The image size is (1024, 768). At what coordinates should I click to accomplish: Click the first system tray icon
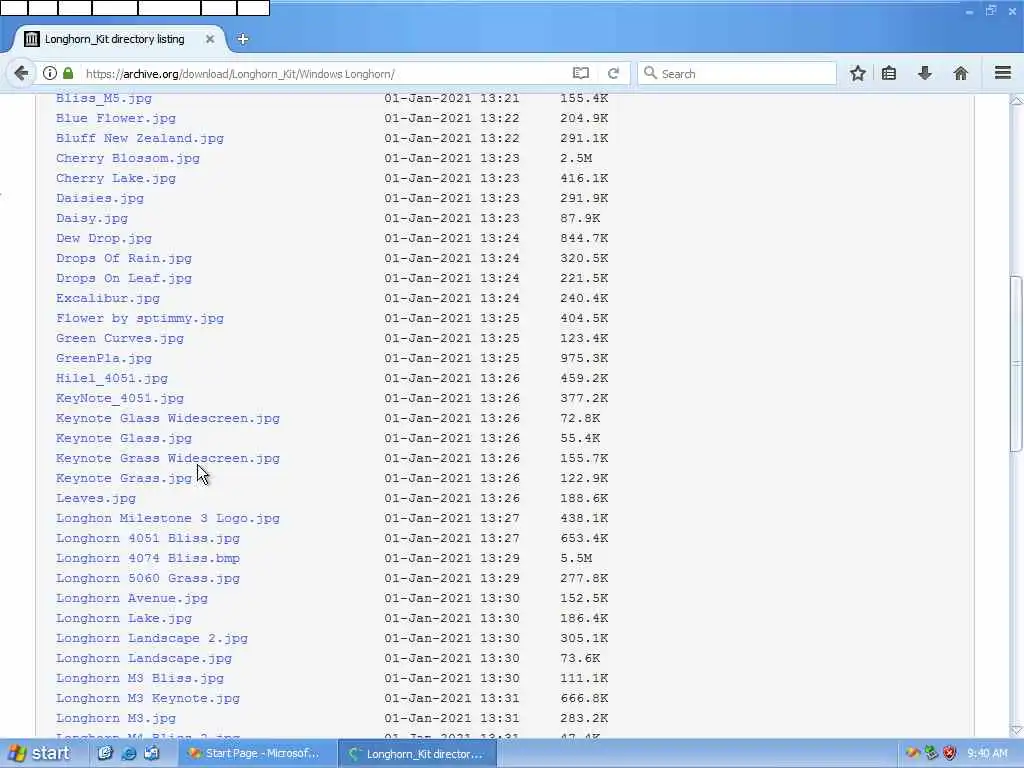coord(912,753)
